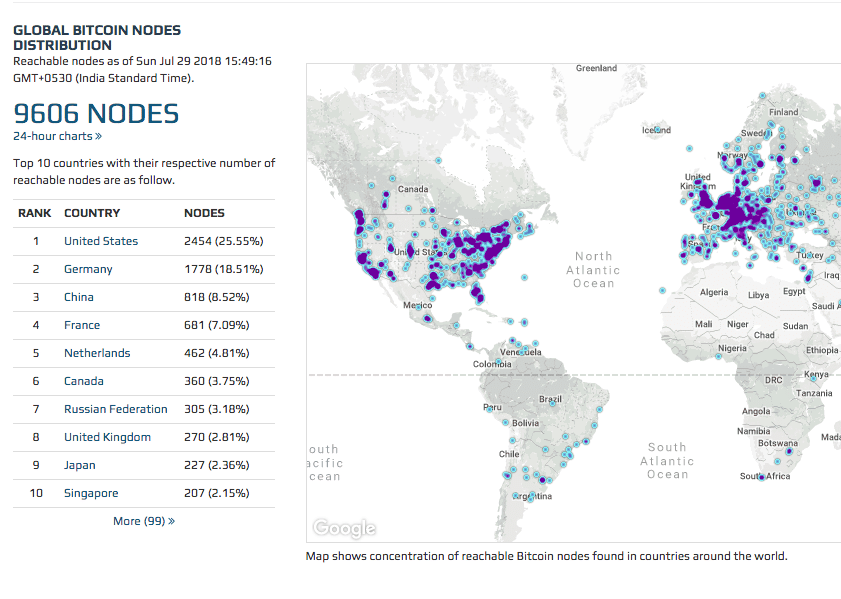Open the Japan country link

pyautogui.click(x=79, y=465)
